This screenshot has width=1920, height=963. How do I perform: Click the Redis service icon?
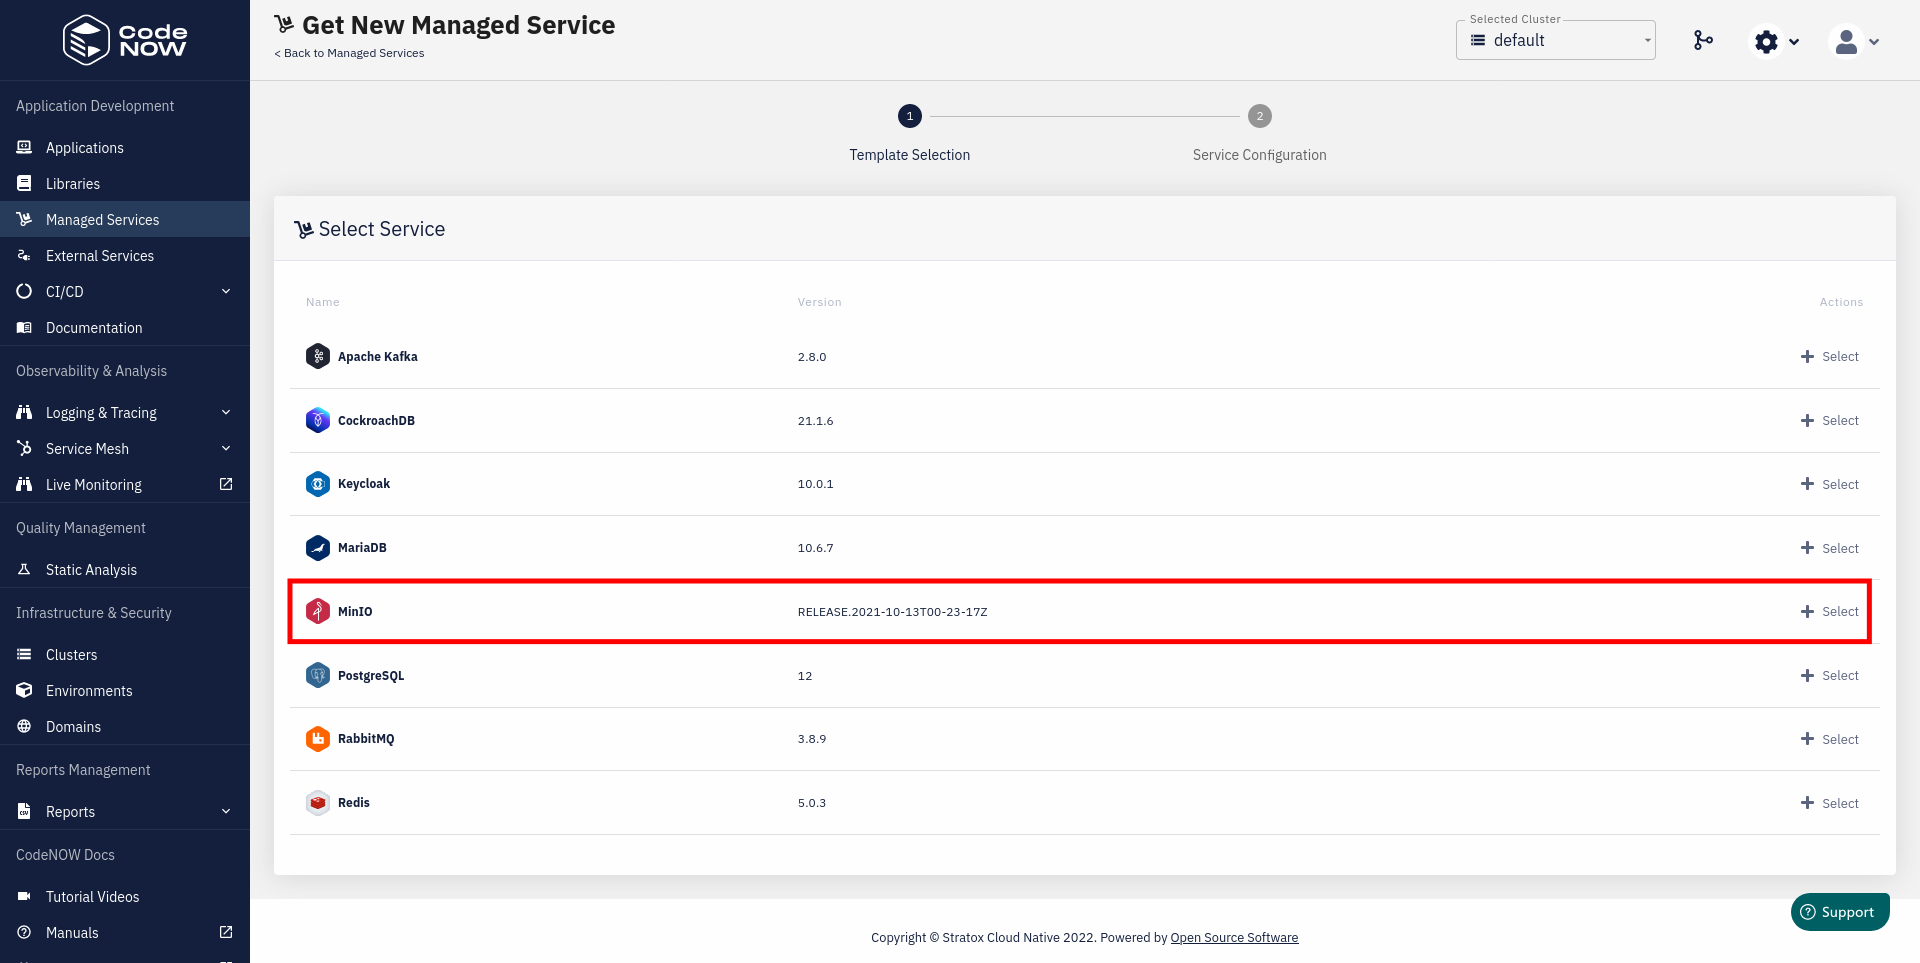tap(318, 803)
